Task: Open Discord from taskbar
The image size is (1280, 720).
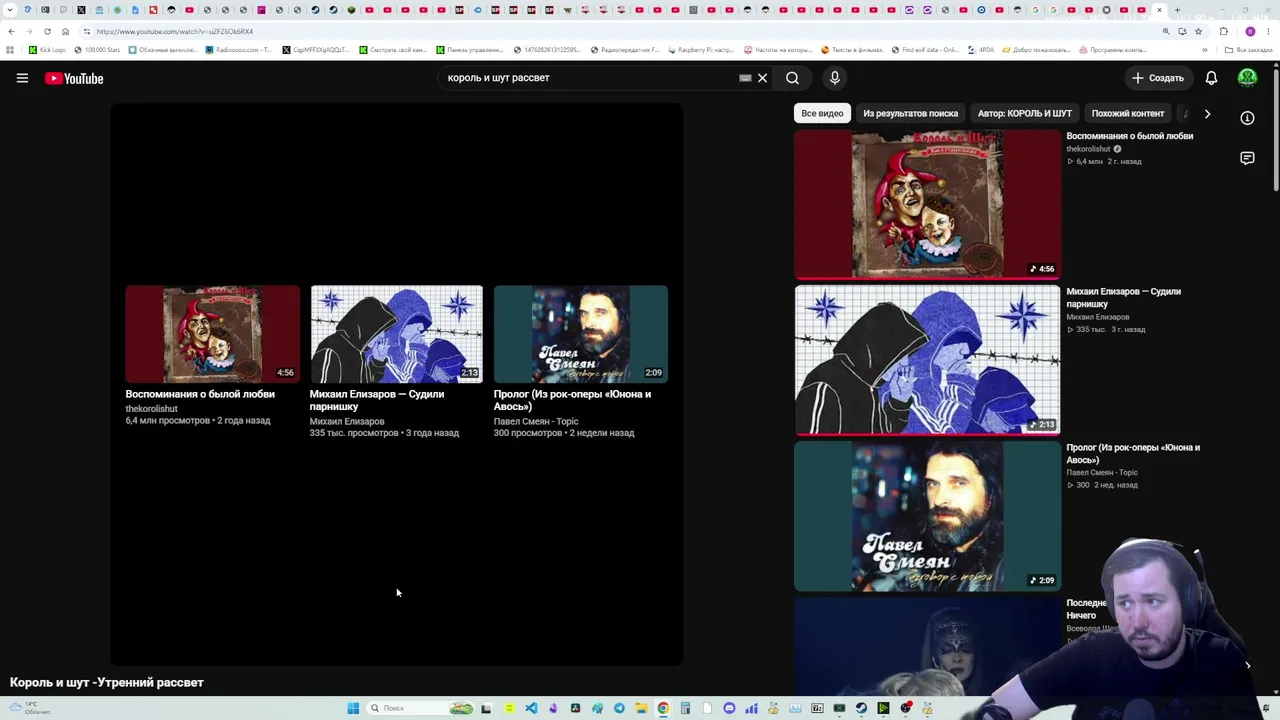Action: [729, 708]
